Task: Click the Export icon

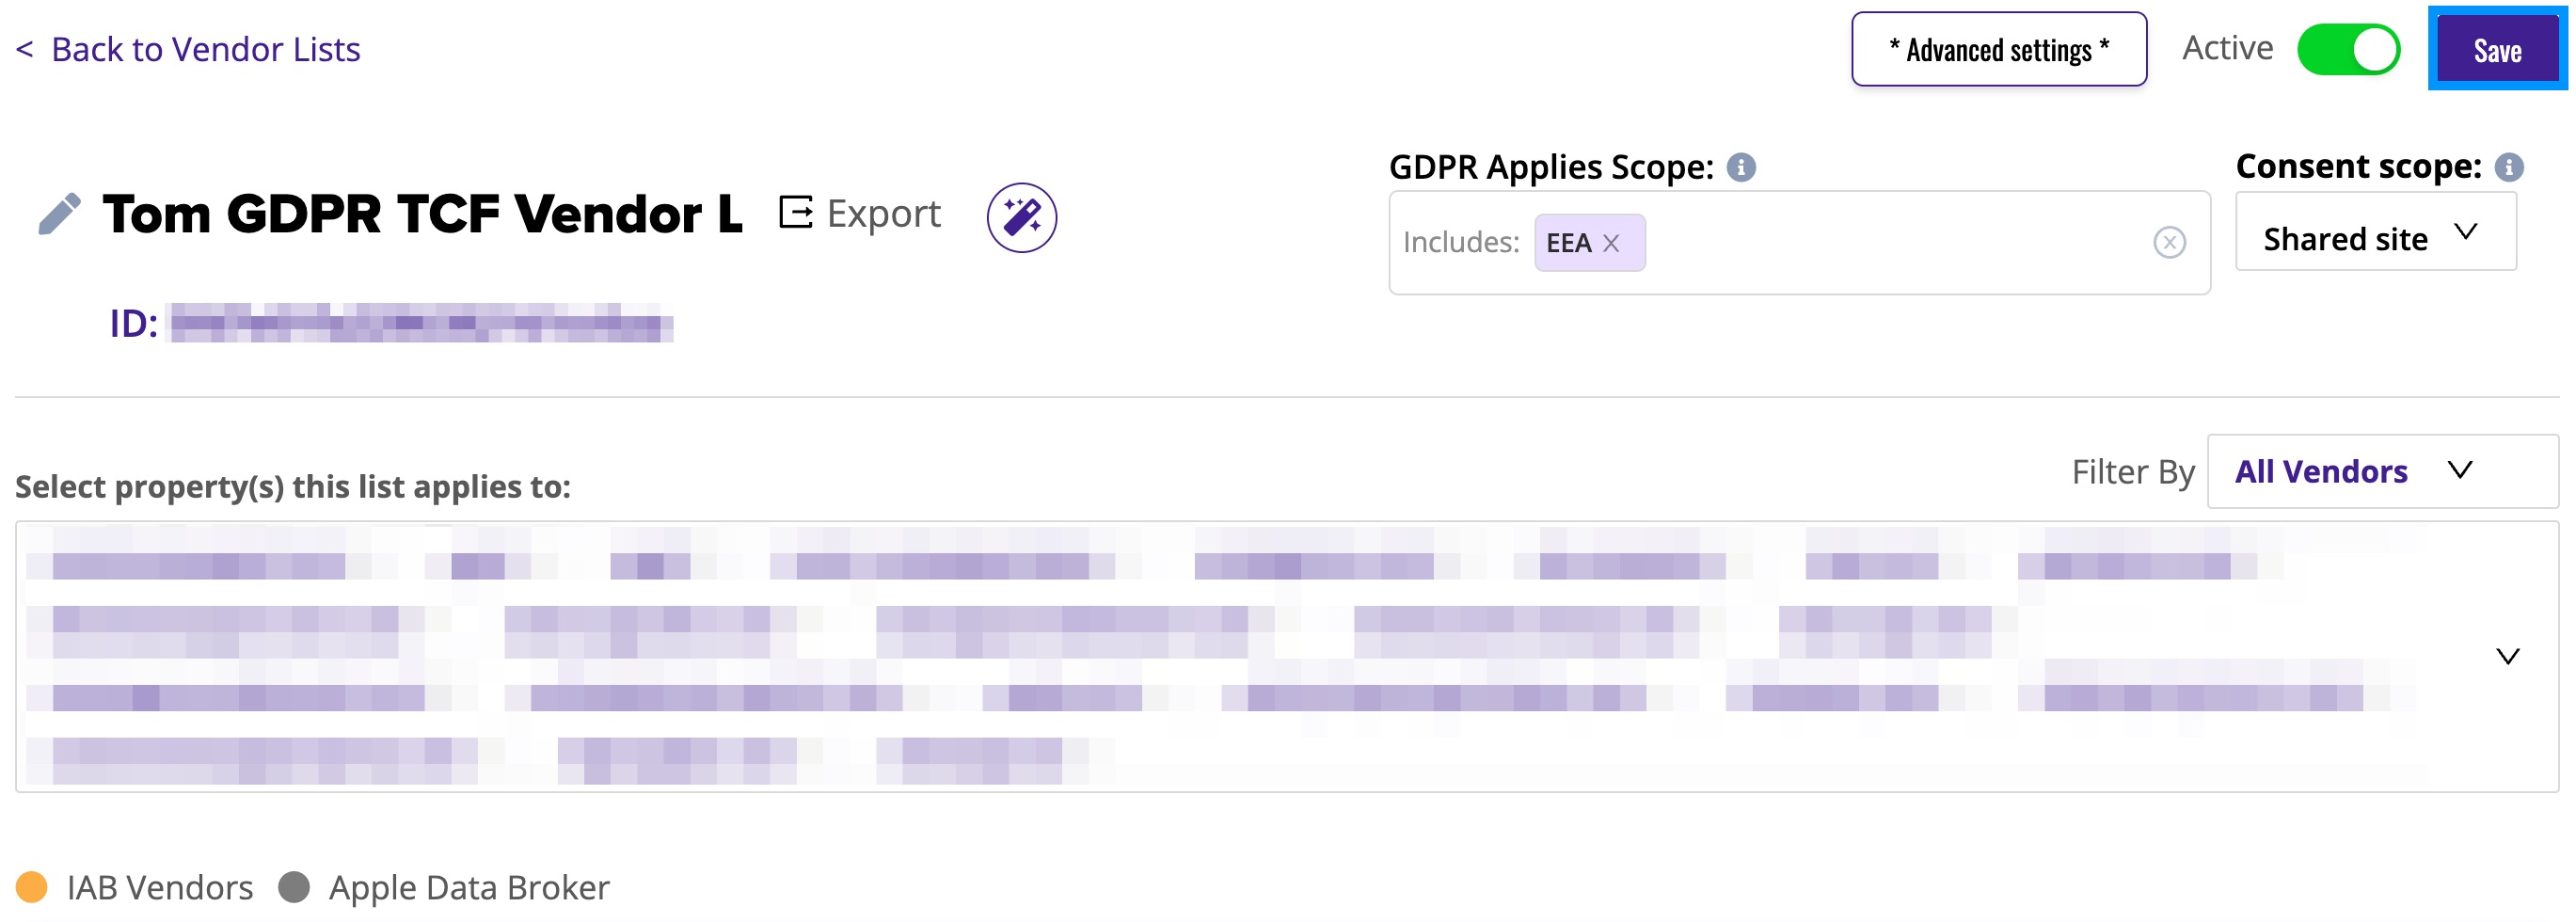Action: pyautogui.click(x=796, y=212)
